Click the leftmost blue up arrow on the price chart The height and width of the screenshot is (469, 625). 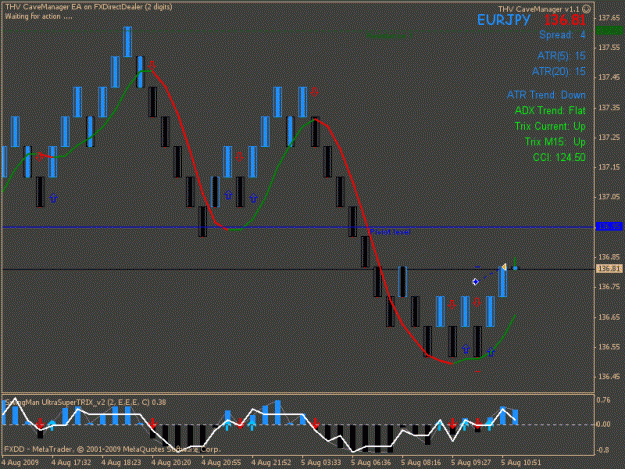[53, 198]
